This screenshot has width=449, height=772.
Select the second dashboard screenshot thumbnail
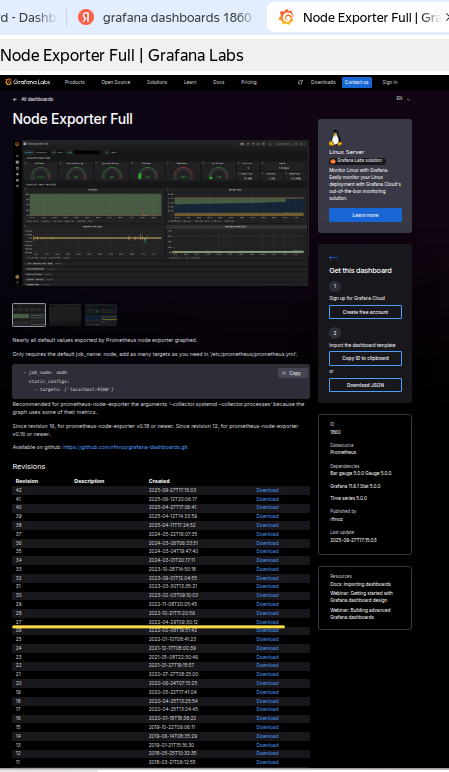pyautogui.click(x=65, y=315)
